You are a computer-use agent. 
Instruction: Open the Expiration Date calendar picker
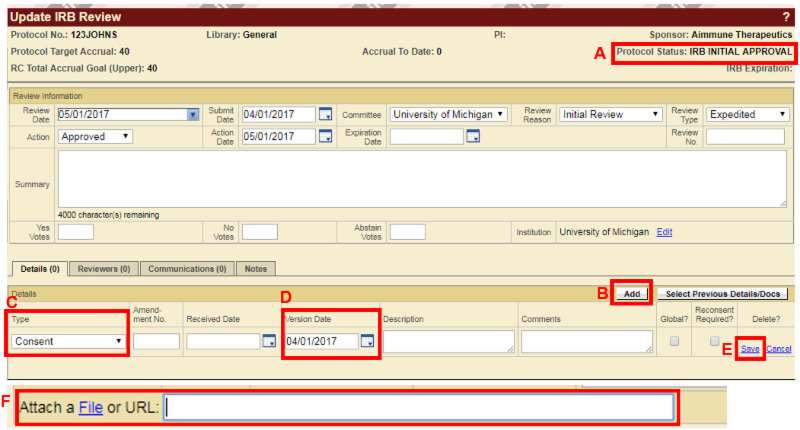coord(473,136)
